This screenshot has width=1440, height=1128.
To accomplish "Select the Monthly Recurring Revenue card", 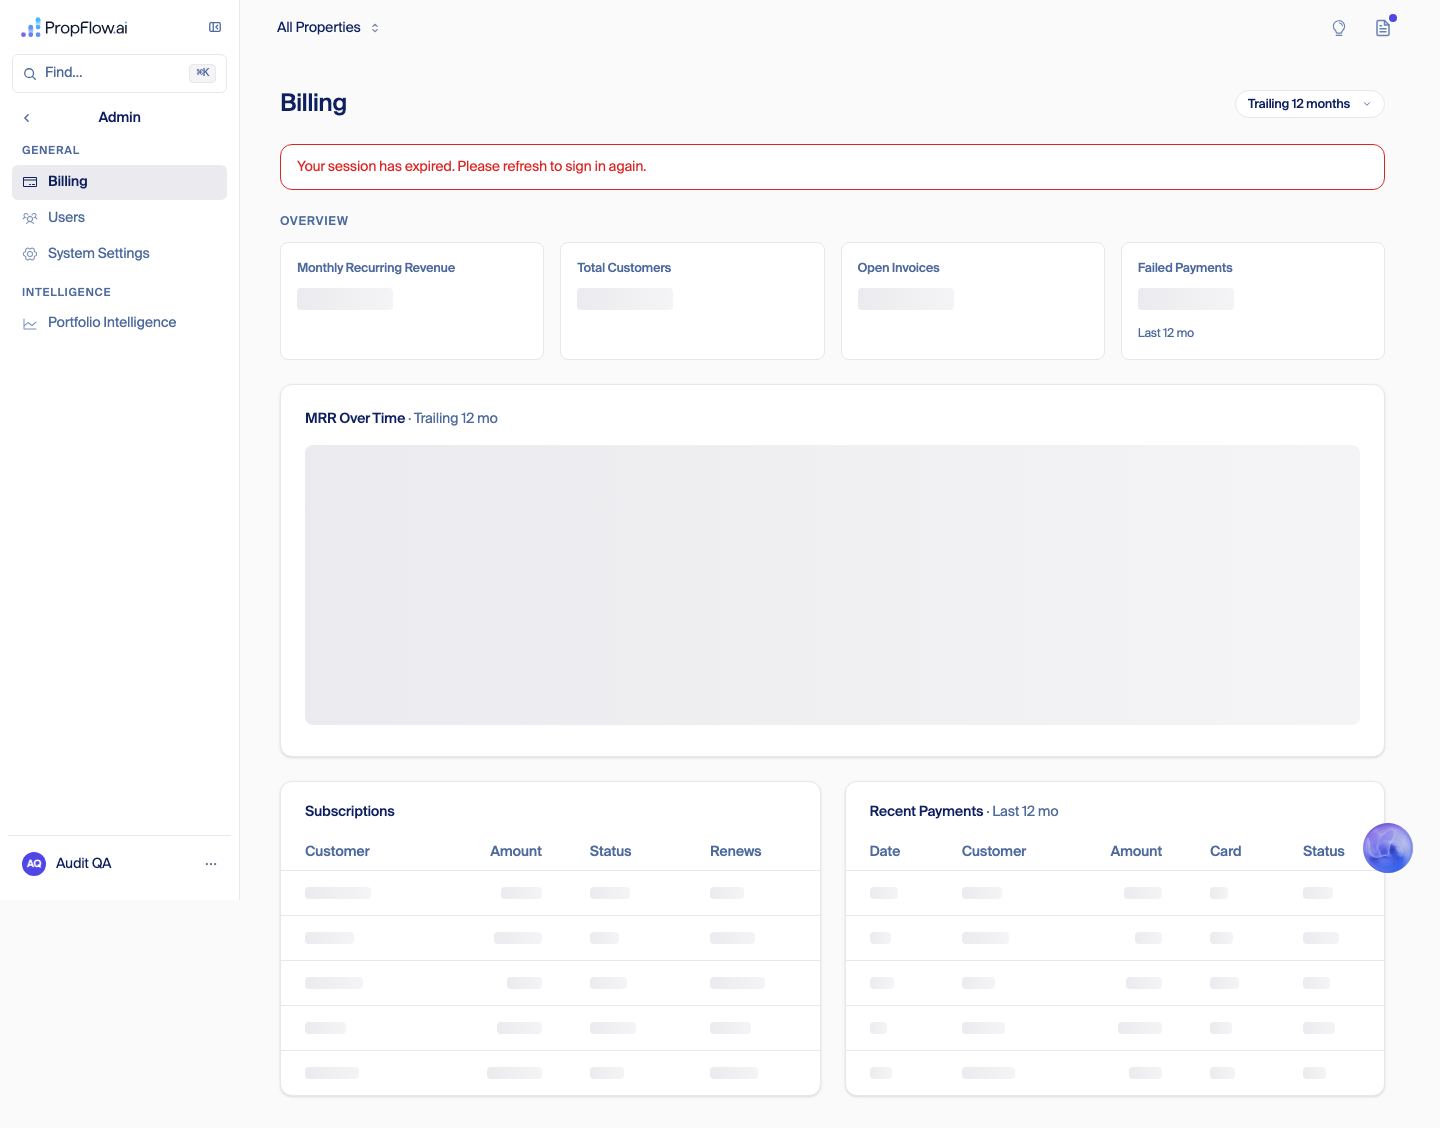I will click(412, 301).
